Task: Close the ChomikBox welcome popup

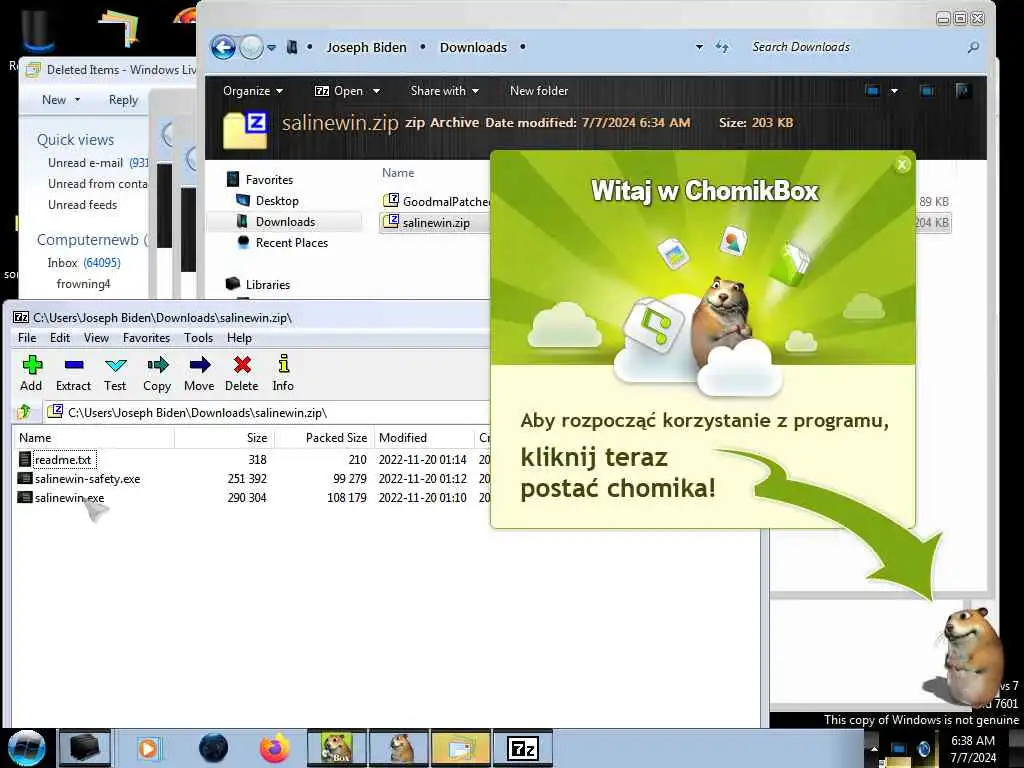Action: [x=902, y=165]
